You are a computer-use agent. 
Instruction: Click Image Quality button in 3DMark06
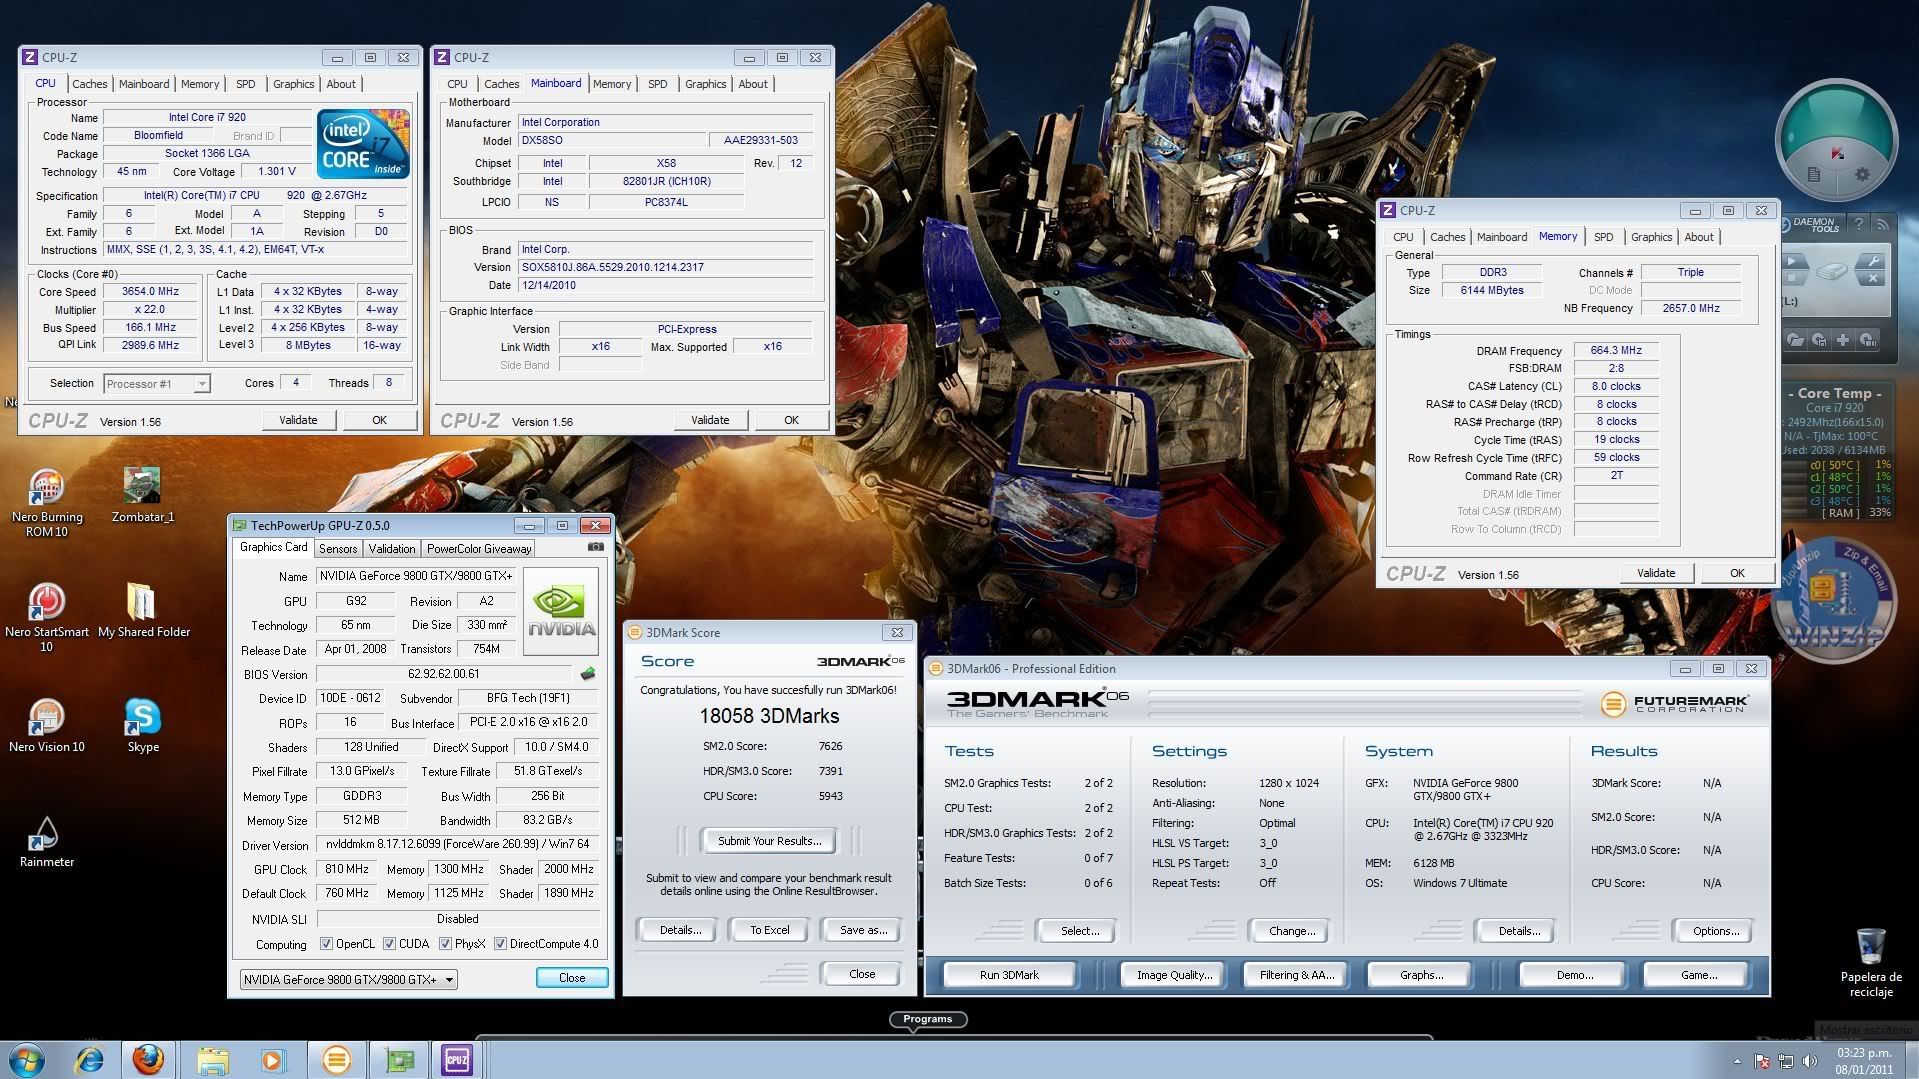click(1174, 975)
